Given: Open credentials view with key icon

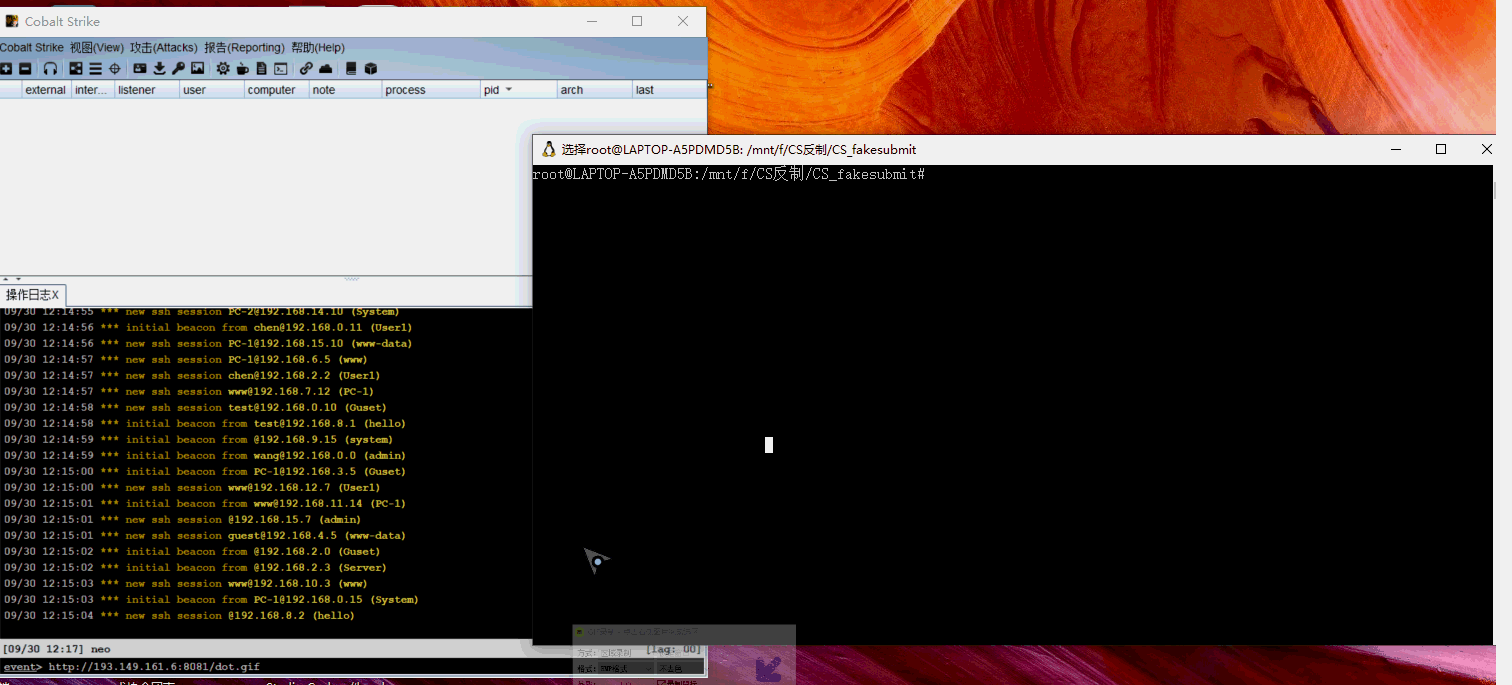Looking at the screenshot, I should (x=178, y=69).
